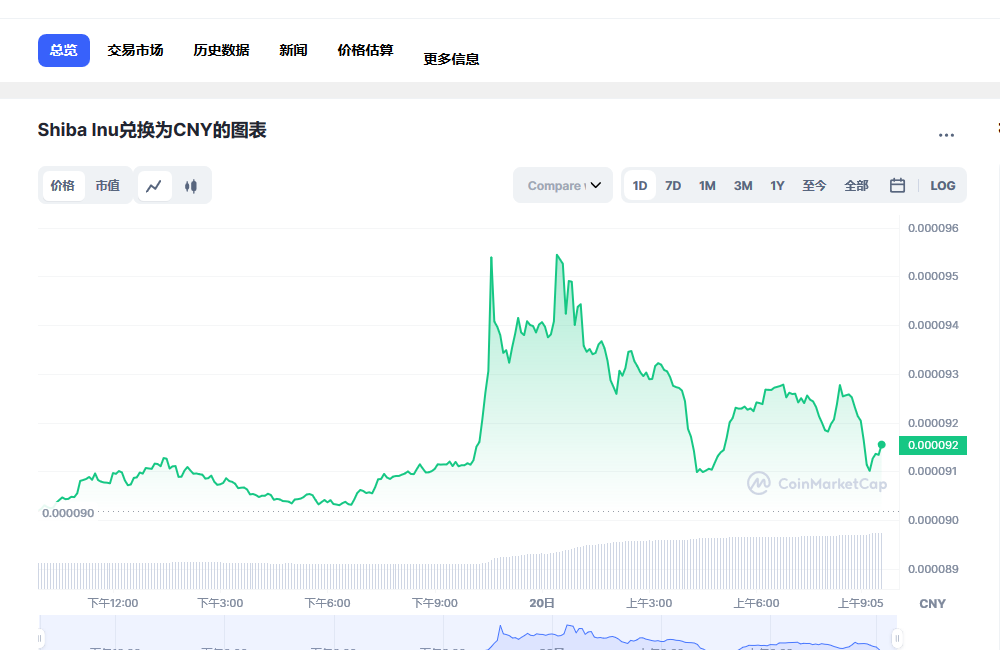Open the 总览 overview tab
The width and height of the screenshot is (1000, 650).
click(64, 50)
